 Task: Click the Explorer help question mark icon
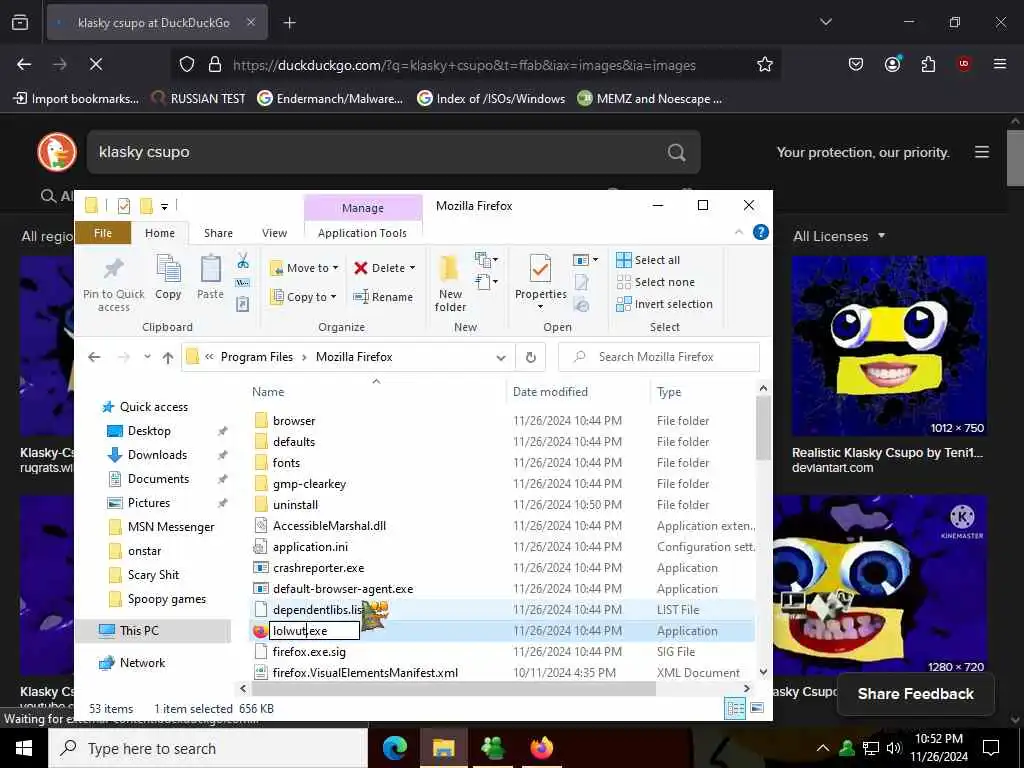[x=761, y=232]
